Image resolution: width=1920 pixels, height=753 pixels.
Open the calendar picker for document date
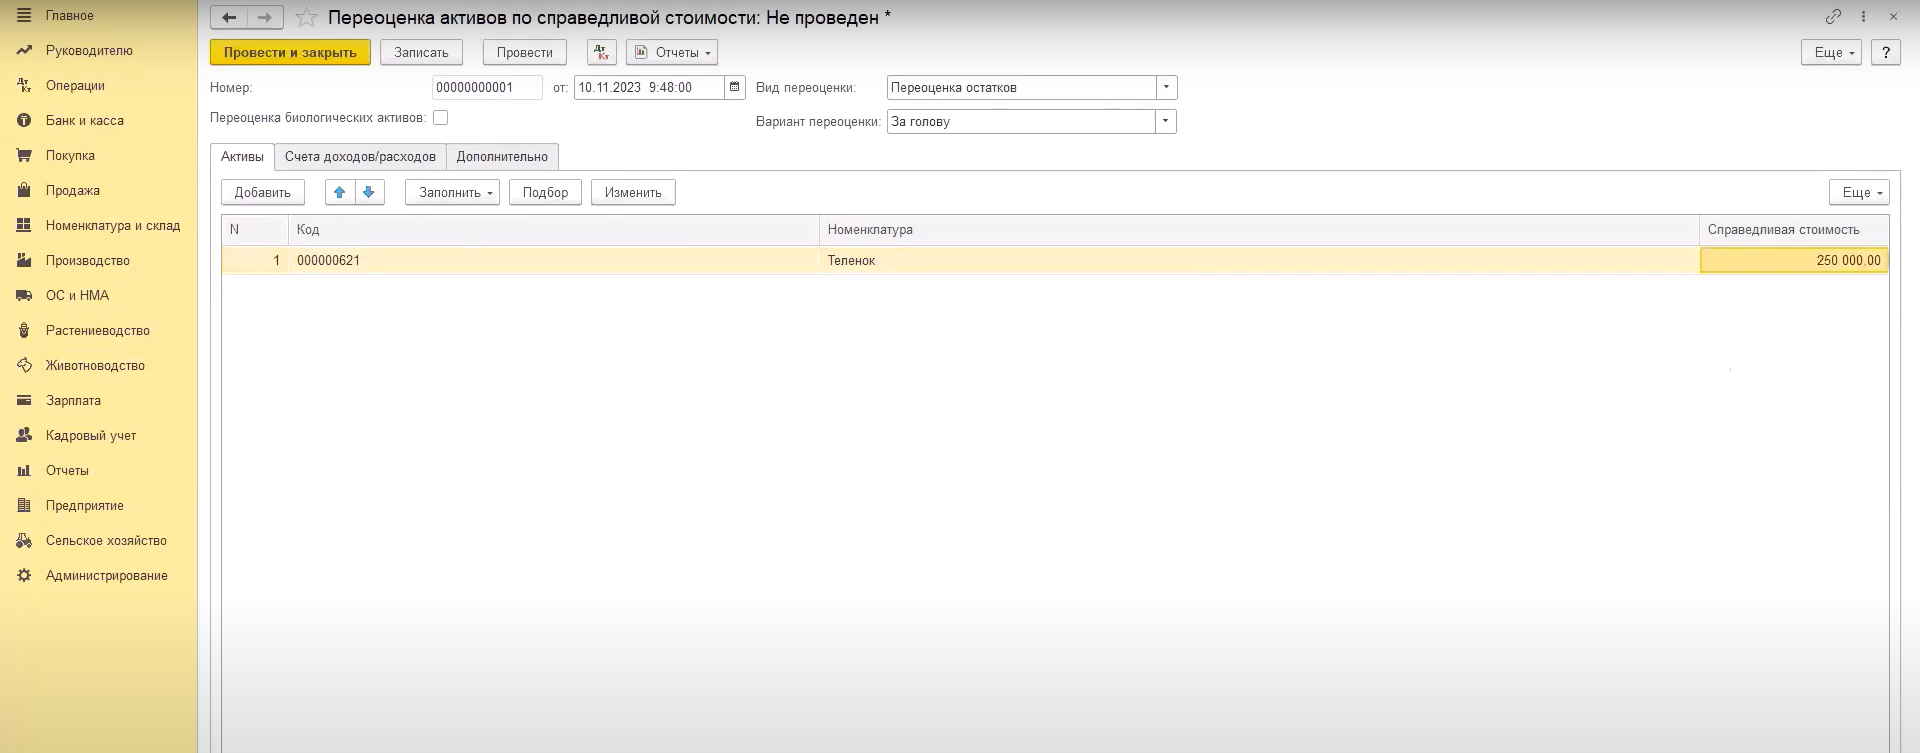[735, 87]
